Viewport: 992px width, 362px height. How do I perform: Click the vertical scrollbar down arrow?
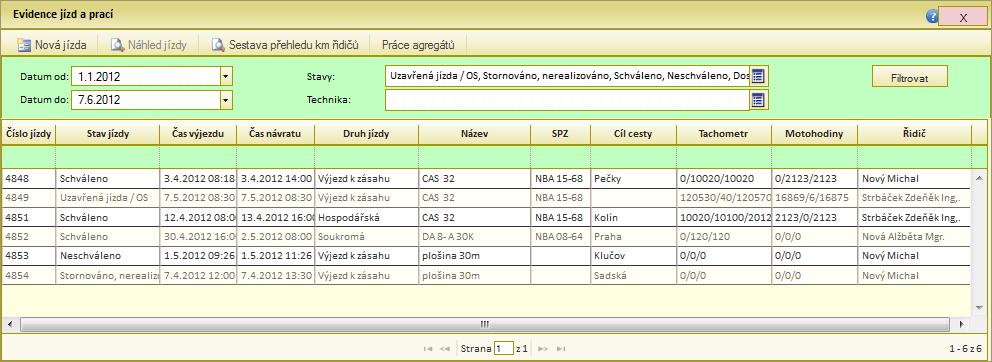point(980,307)
